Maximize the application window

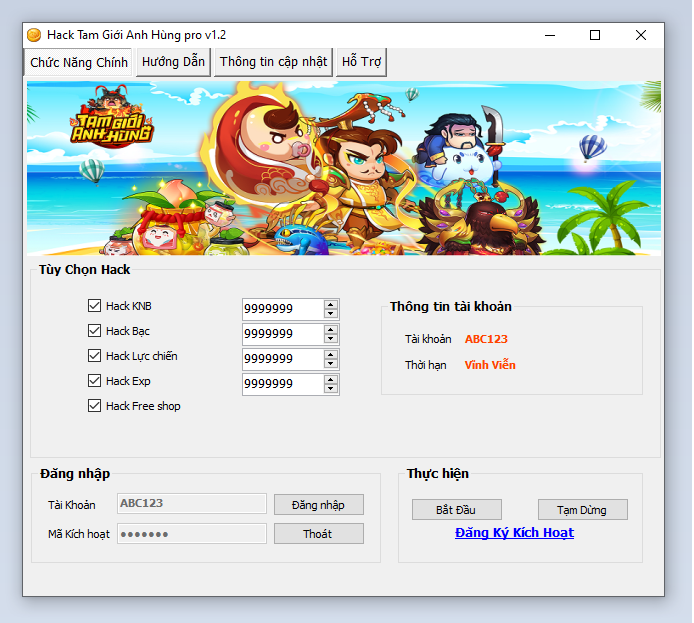595,35
